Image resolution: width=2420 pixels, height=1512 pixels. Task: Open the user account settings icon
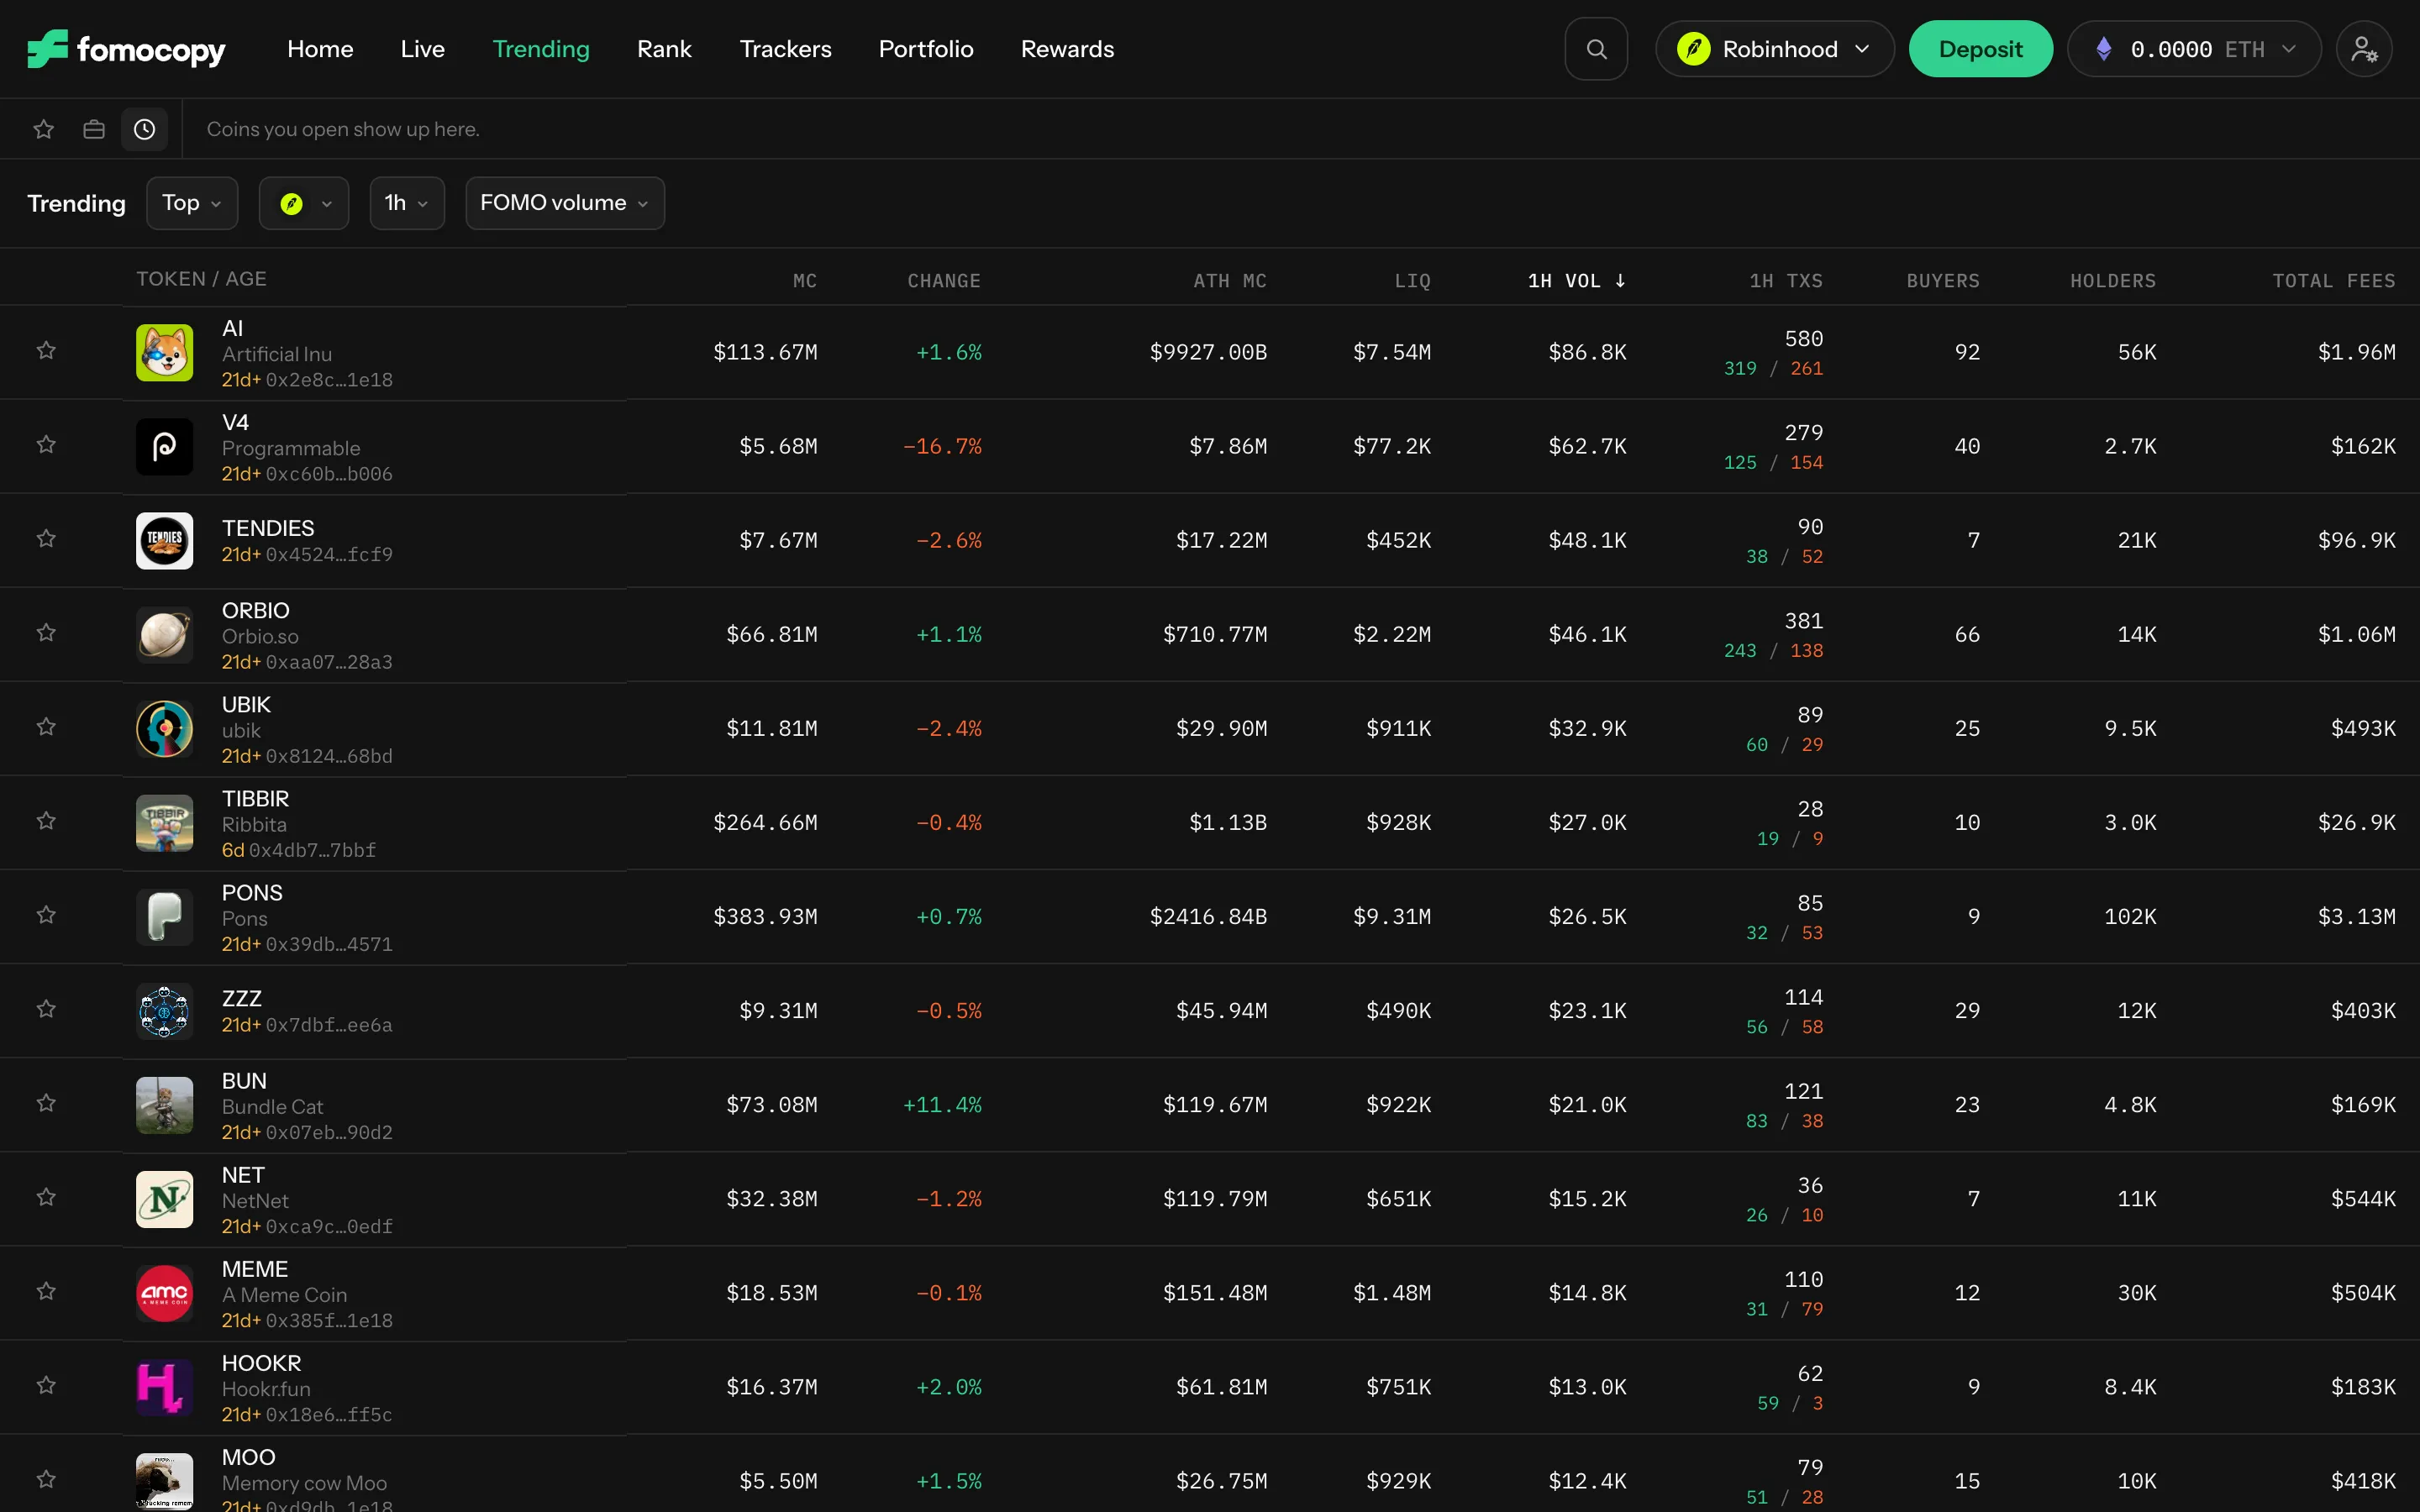click(2364, 49)
